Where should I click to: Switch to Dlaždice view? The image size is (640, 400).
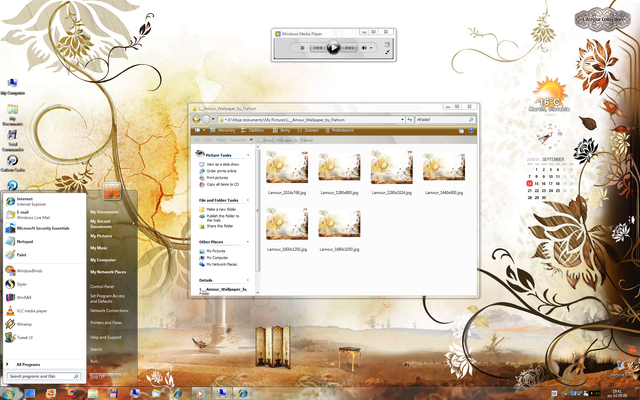pyautogui.click(x=252, y=131)
